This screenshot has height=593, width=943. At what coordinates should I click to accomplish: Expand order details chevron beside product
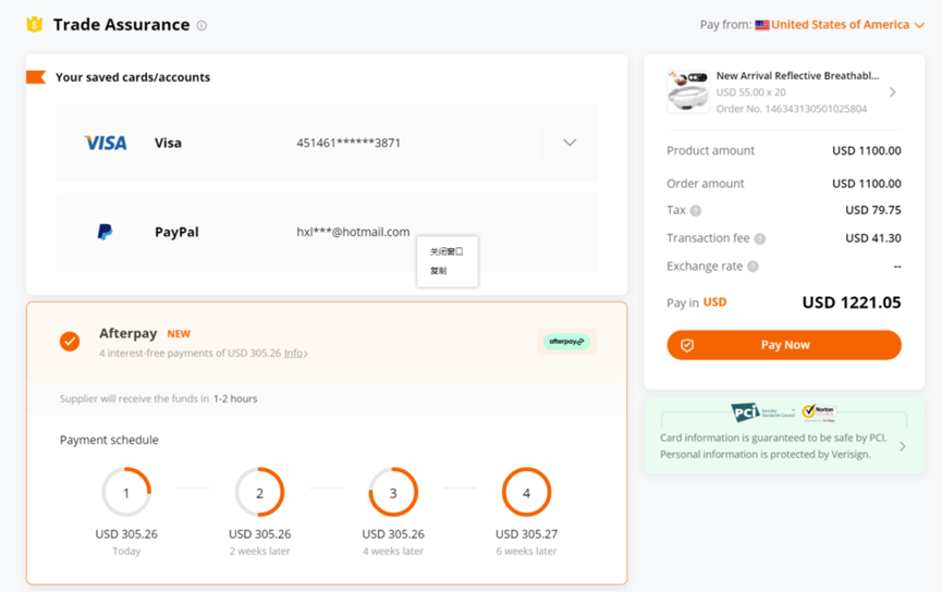892,92
